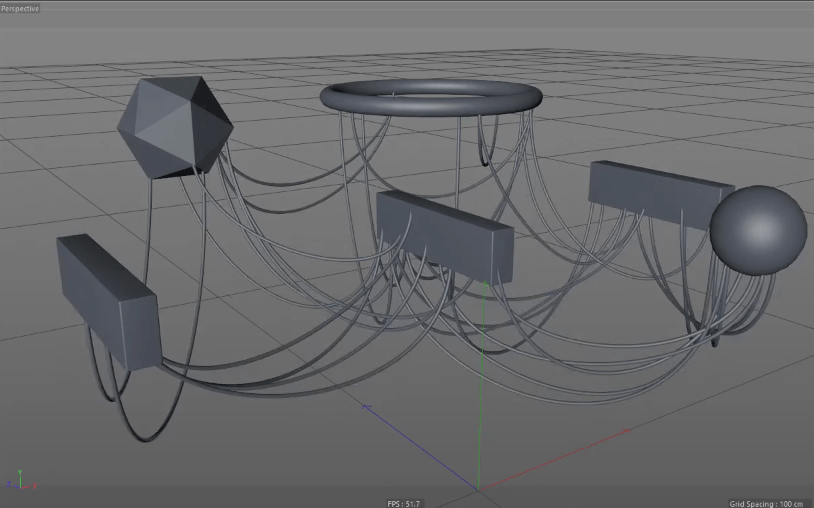Click the Perspective viewport label
This screenshot has width=814, height=508.
click(x=20, y=8)
